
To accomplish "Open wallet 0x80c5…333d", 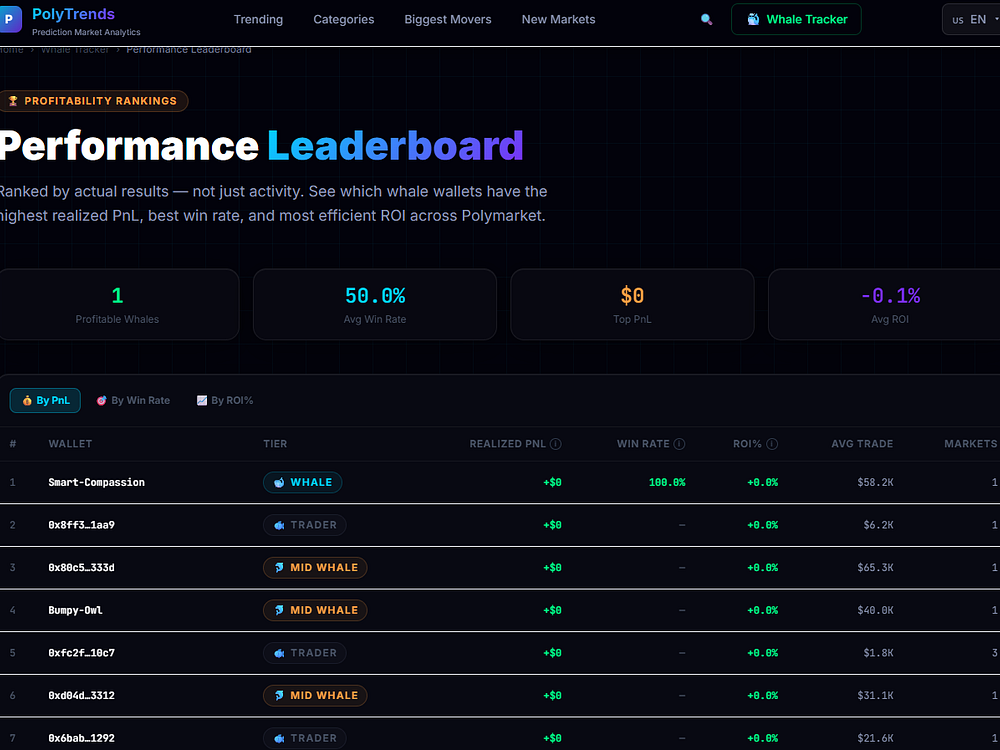I will click(82, 568).
